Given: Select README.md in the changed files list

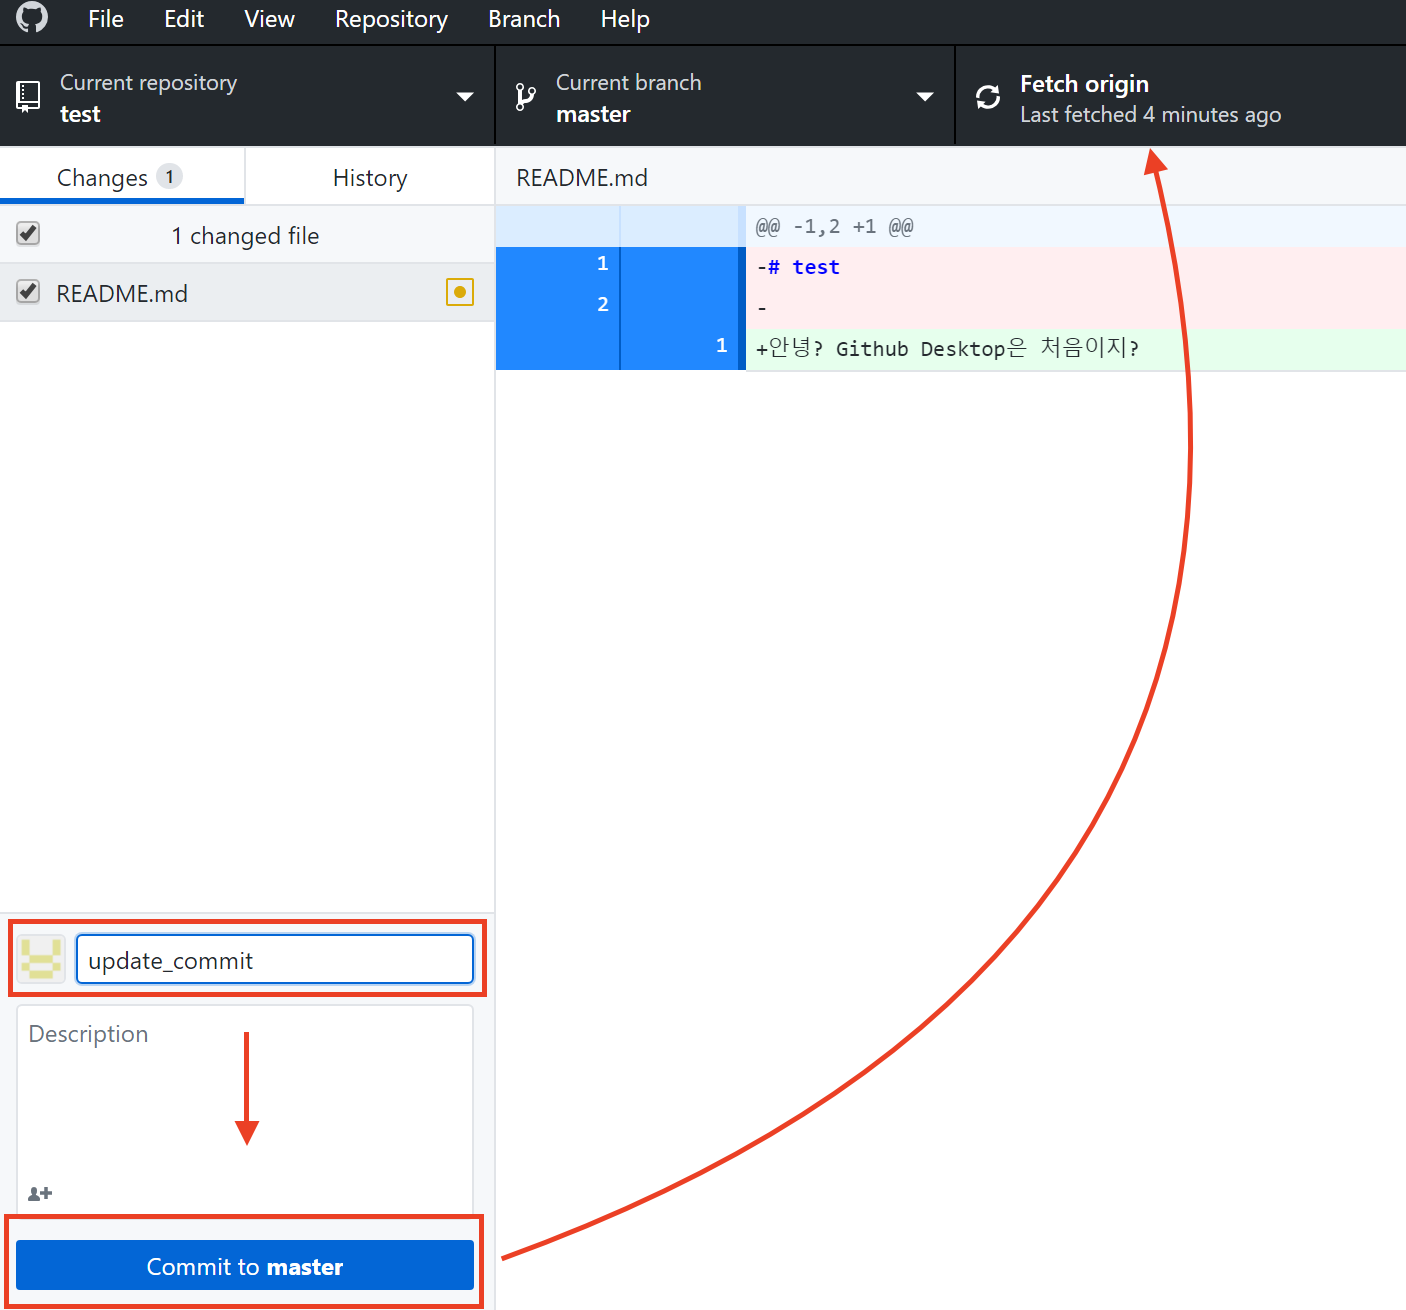Looking at the screenshot, I should click(x=247, y=292).
